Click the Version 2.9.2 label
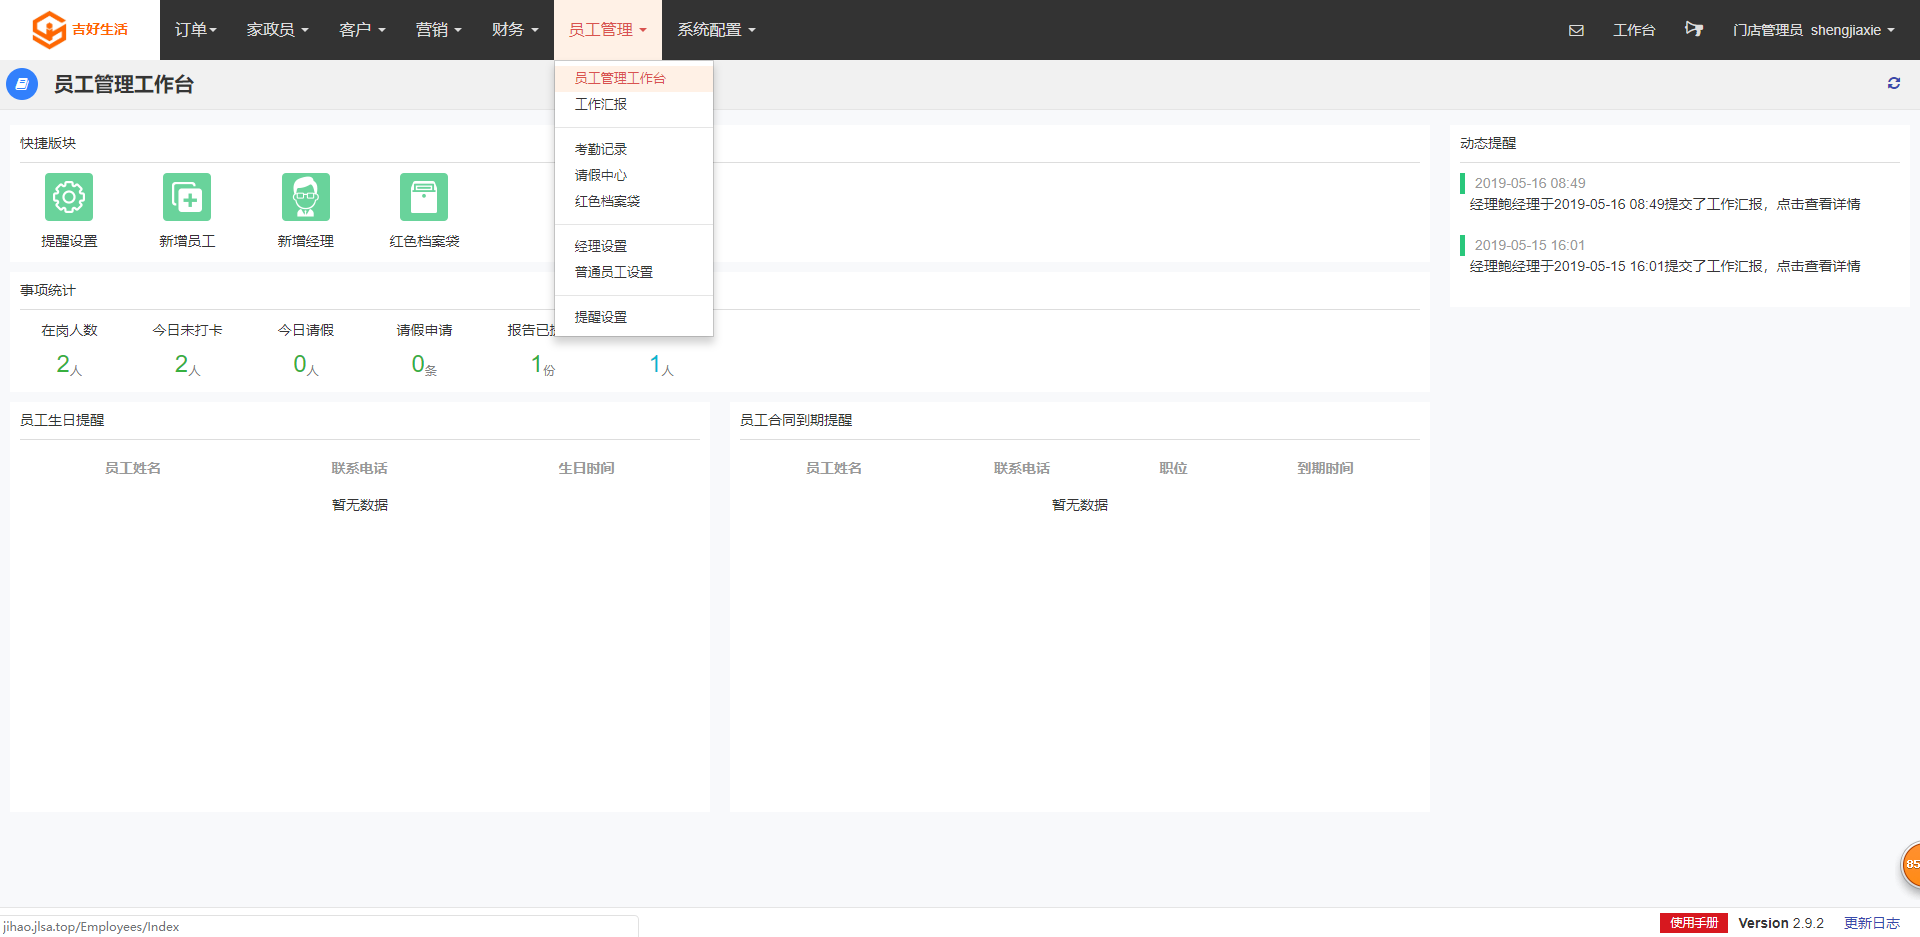The width and height of the screenshot is (1920, 937). click(x=1781, y=923)
